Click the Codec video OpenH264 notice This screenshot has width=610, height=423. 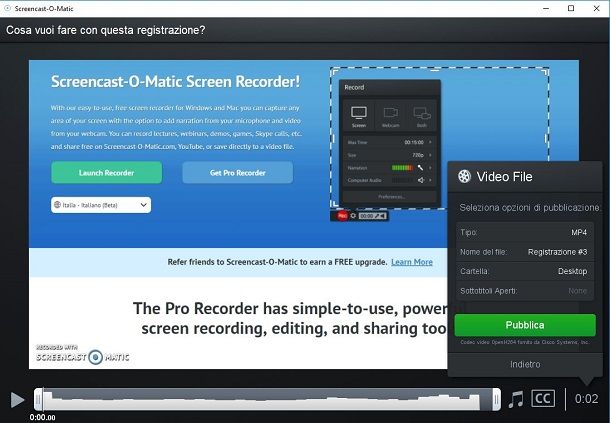[525, 342]
